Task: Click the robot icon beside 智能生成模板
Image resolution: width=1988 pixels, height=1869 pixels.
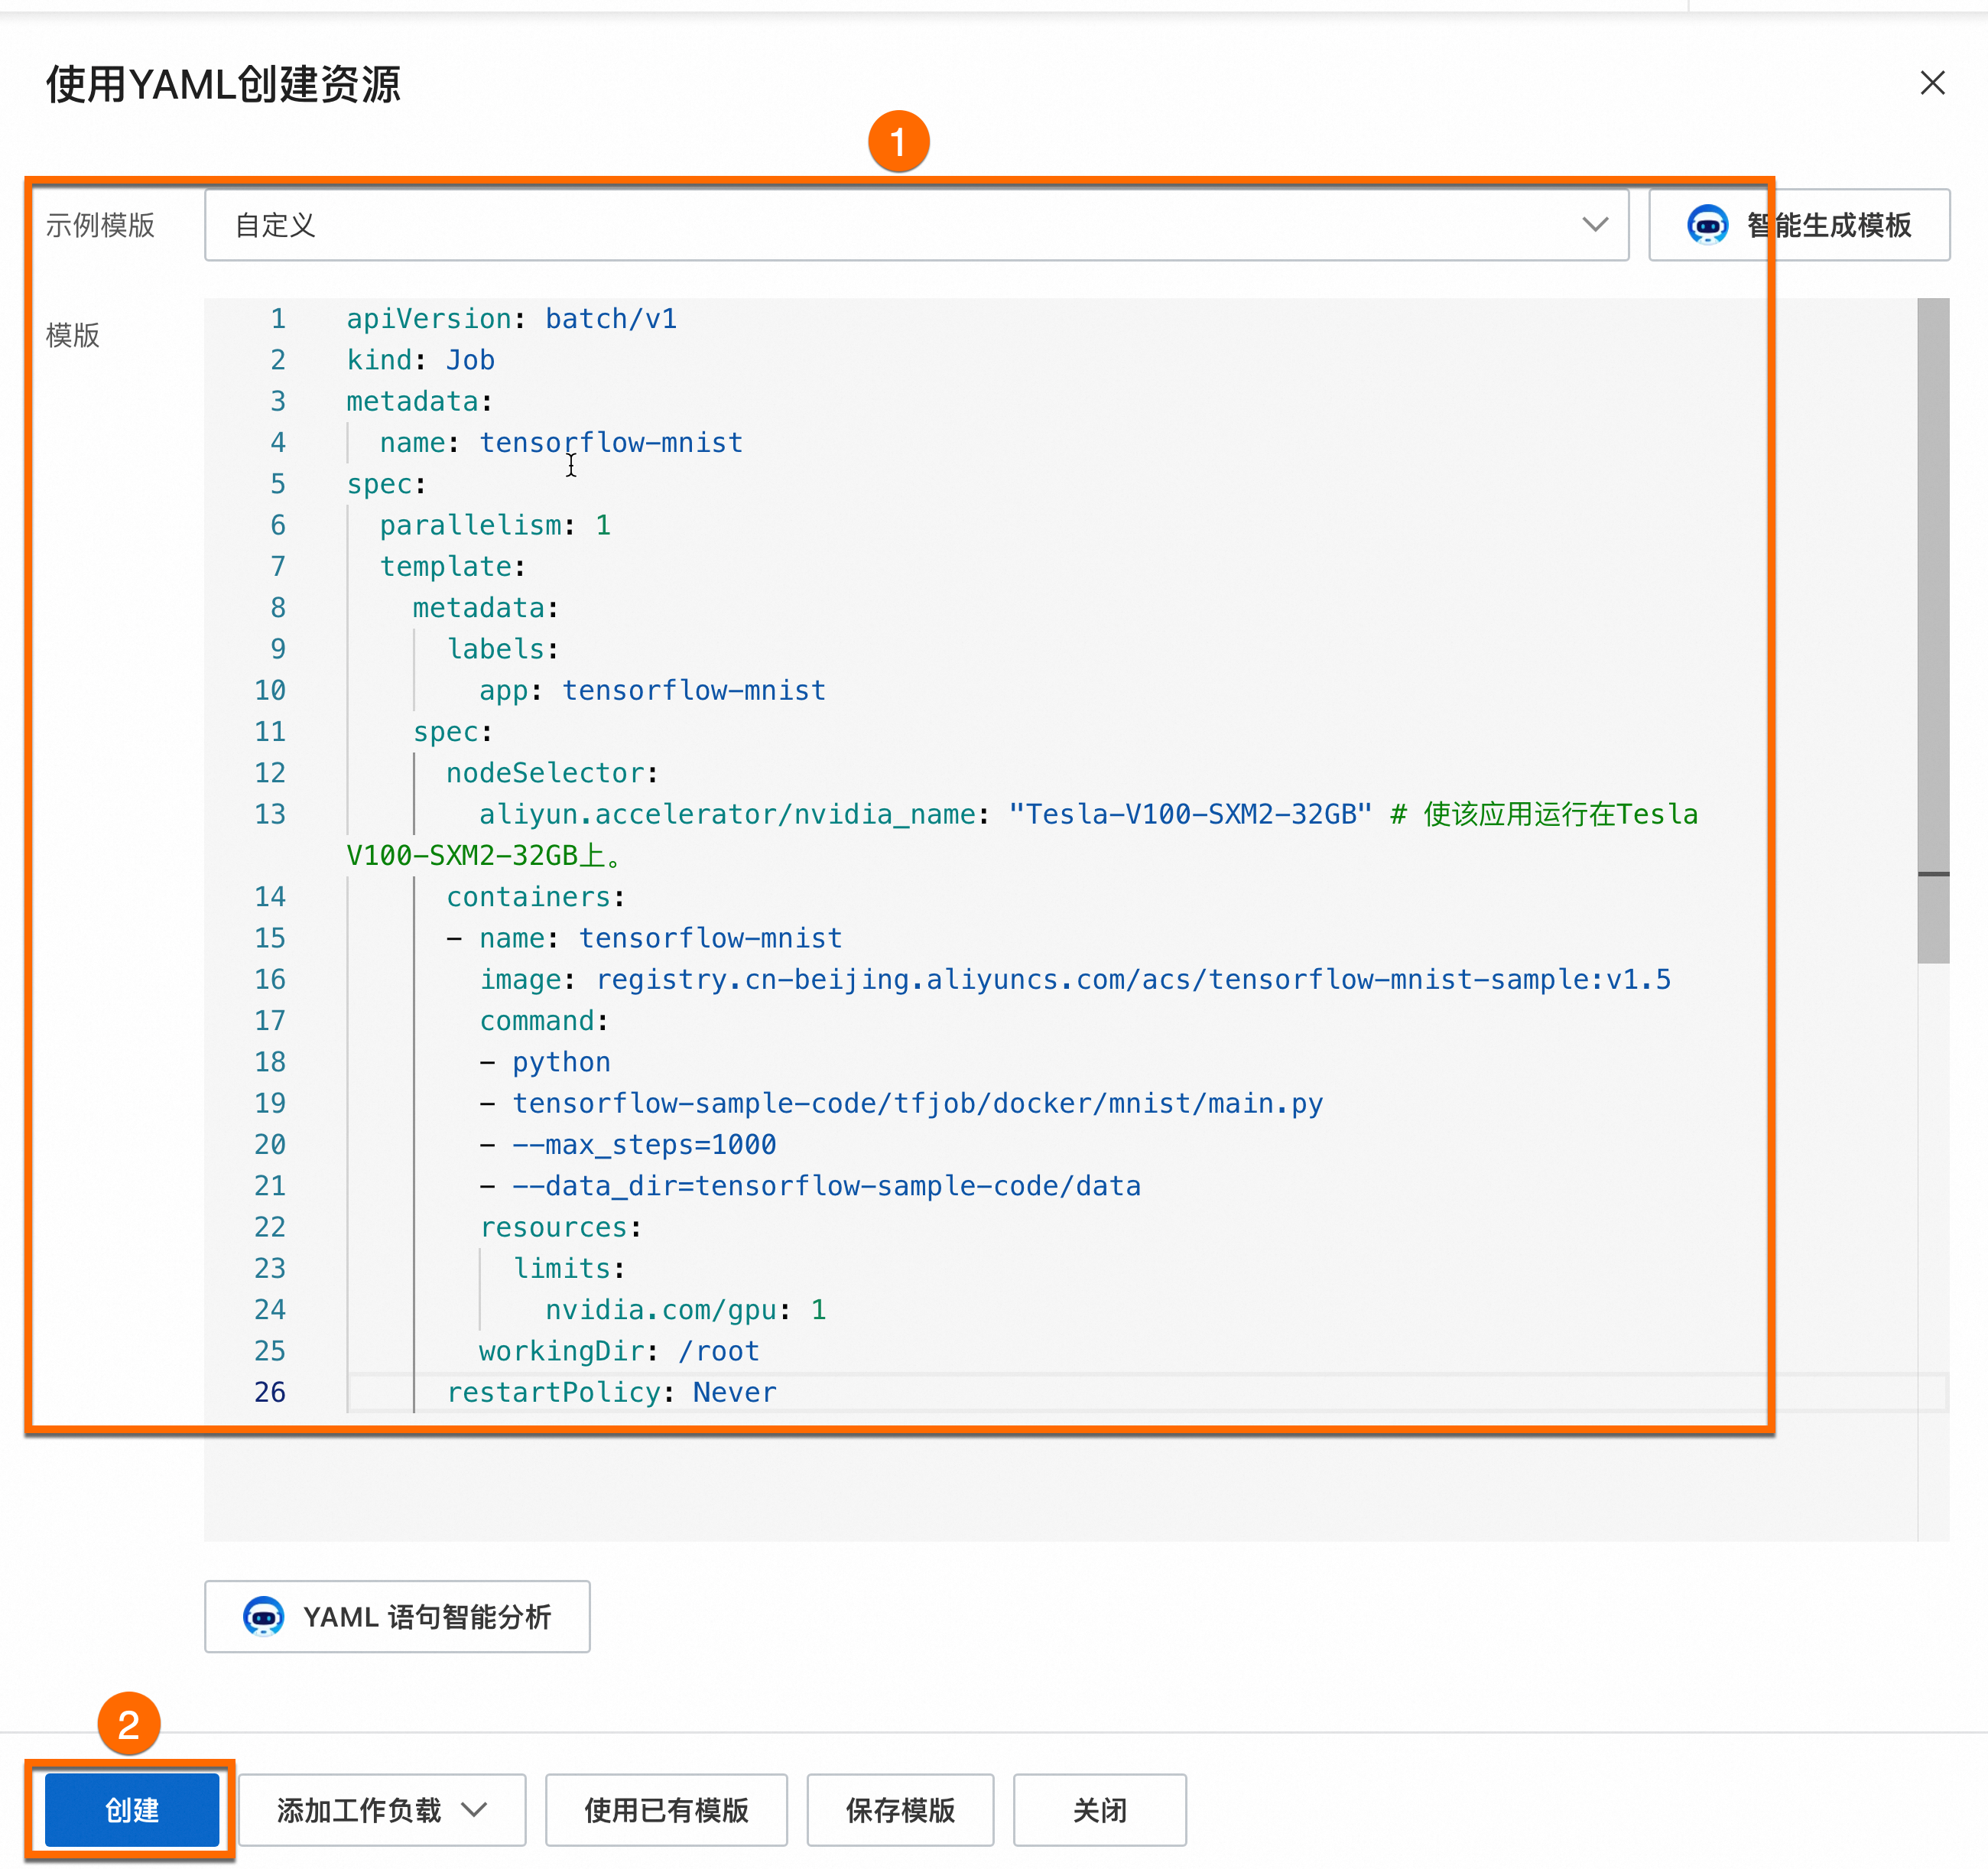Action: tap(1707, 225)
